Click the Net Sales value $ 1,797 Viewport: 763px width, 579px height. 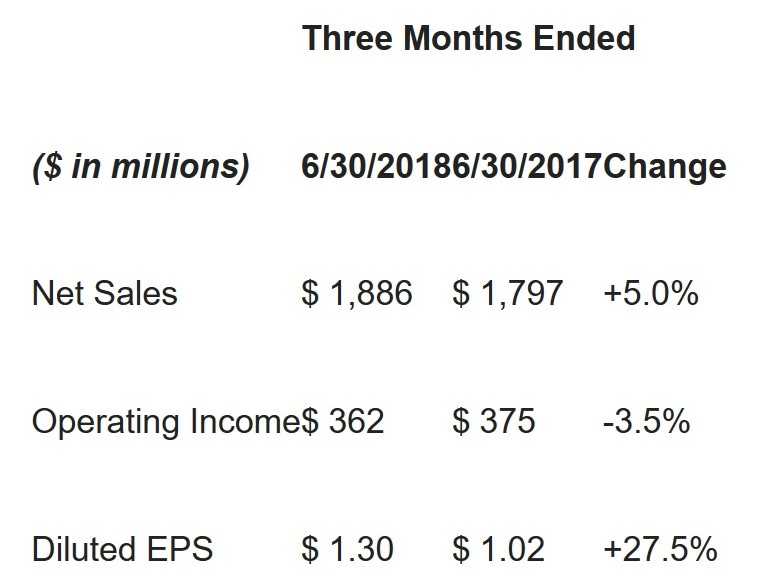tap(508, 294)
